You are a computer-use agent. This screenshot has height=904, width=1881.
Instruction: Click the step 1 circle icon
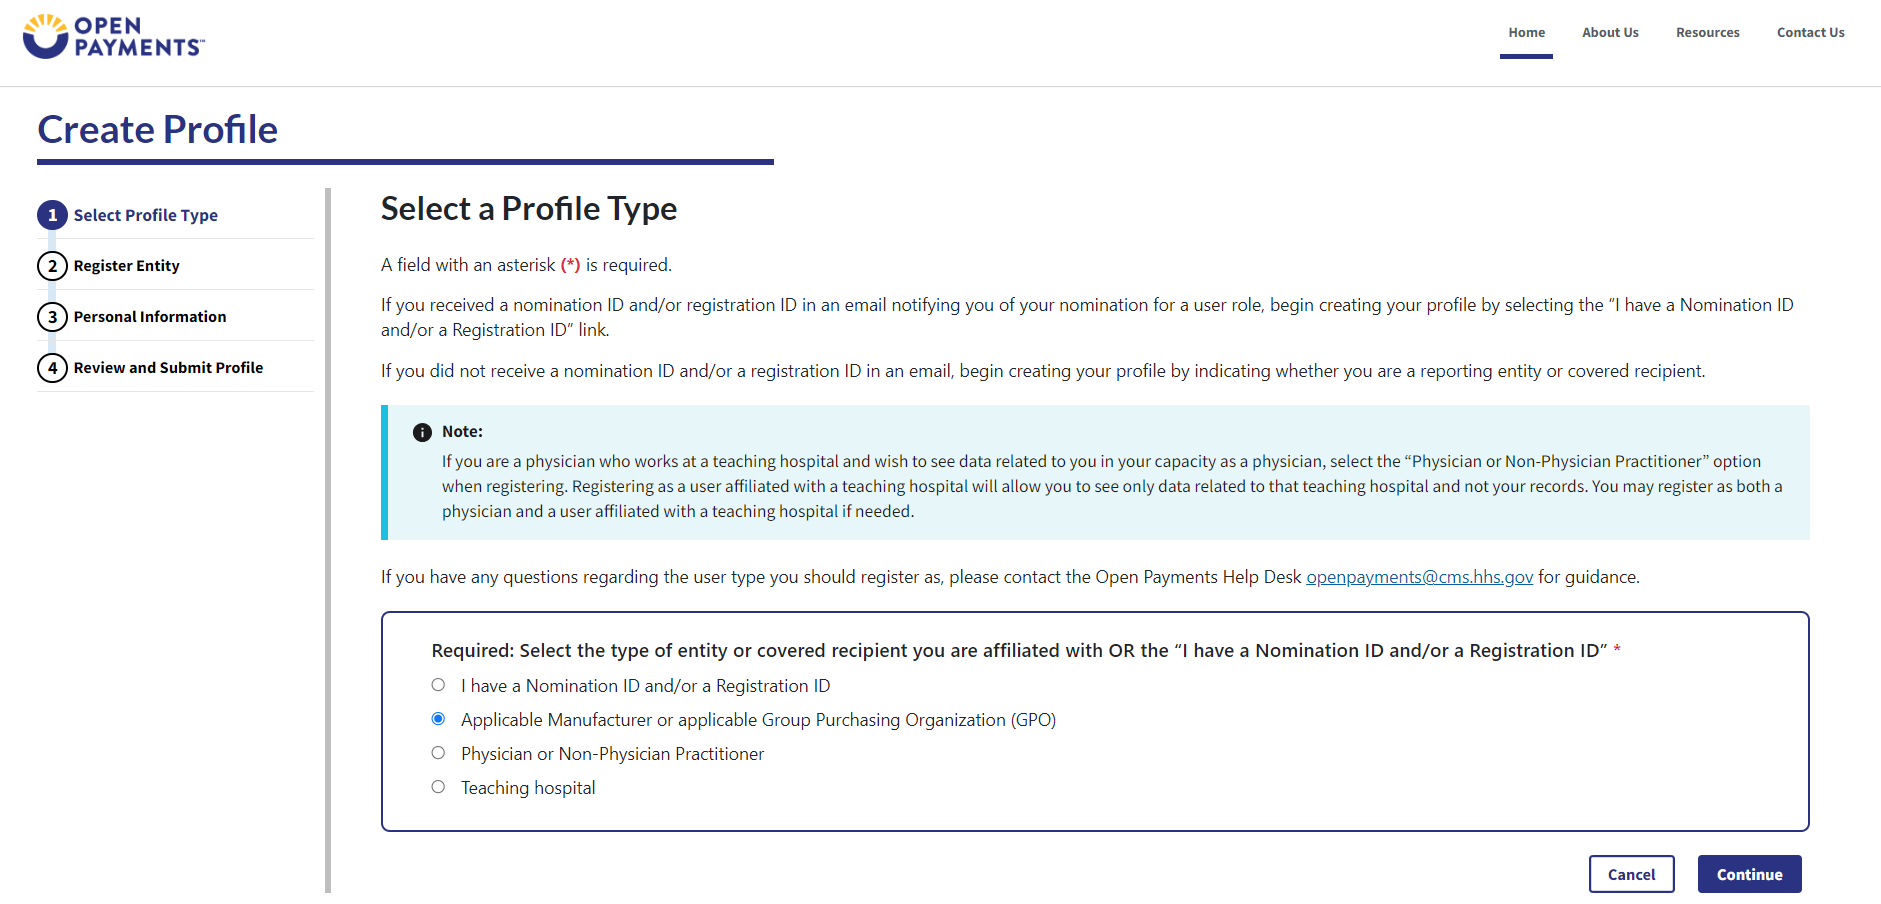pyautogui.click(x=52, y=215)
